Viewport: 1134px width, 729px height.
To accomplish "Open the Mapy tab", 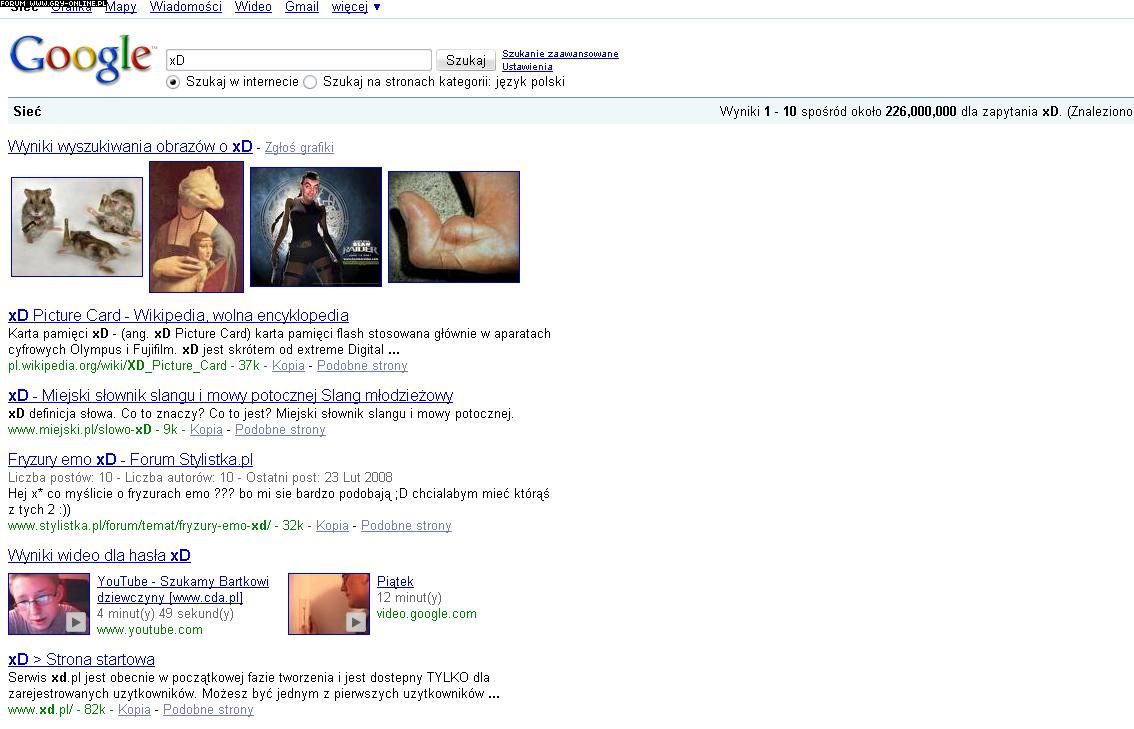I will click(x=121, y=7).
